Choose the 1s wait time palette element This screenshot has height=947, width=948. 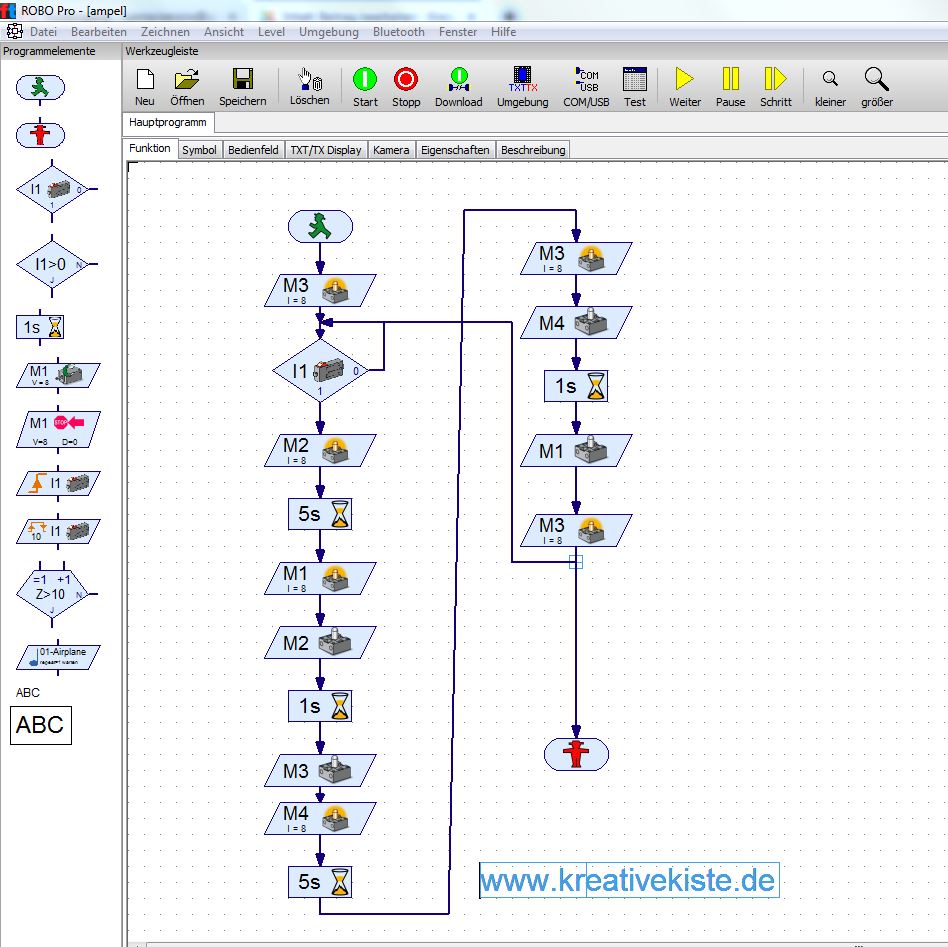click(40, 327)
